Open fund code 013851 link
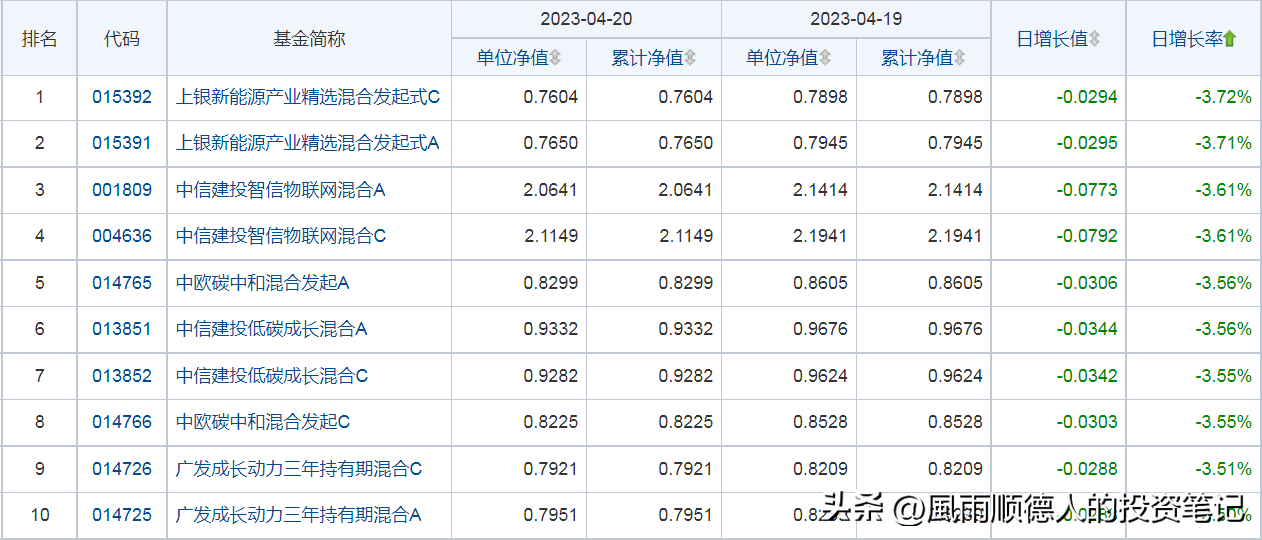 [x=122, y=329]
